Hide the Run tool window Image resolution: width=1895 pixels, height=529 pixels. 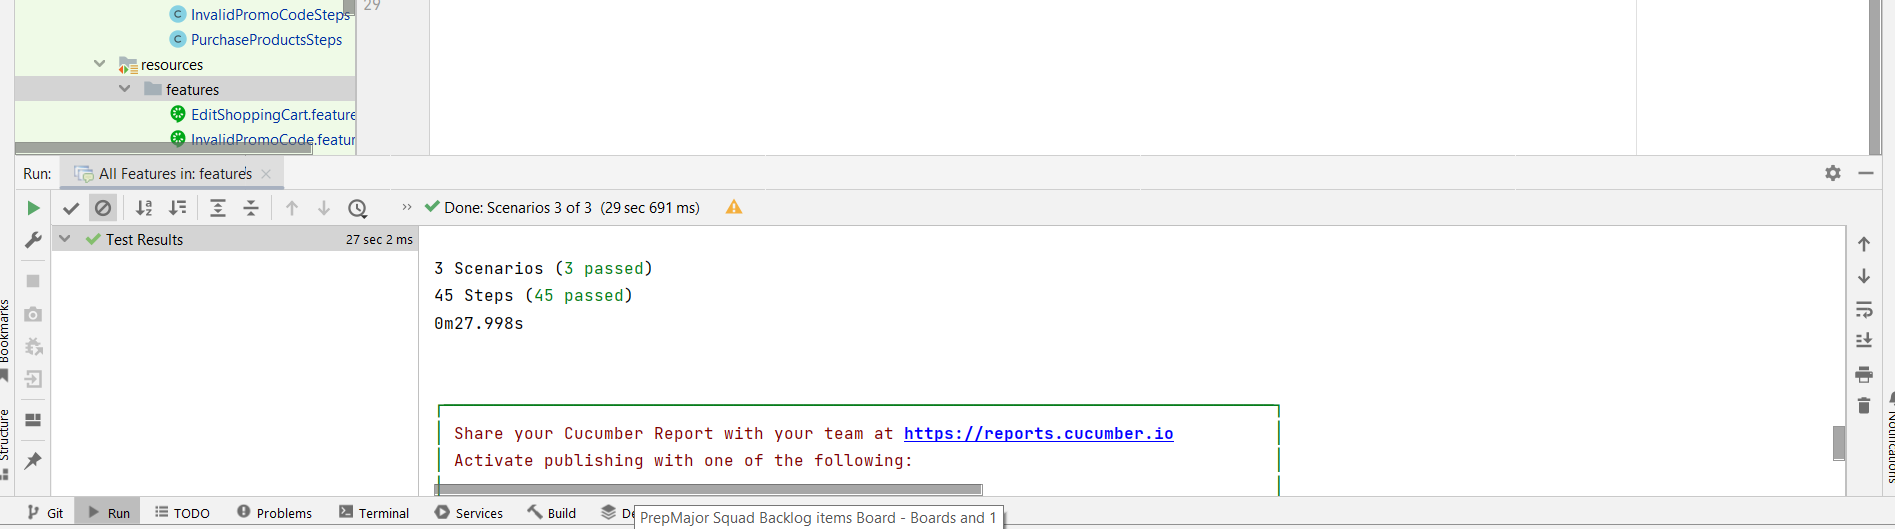pyautogui.click(x=1866, y=173)
